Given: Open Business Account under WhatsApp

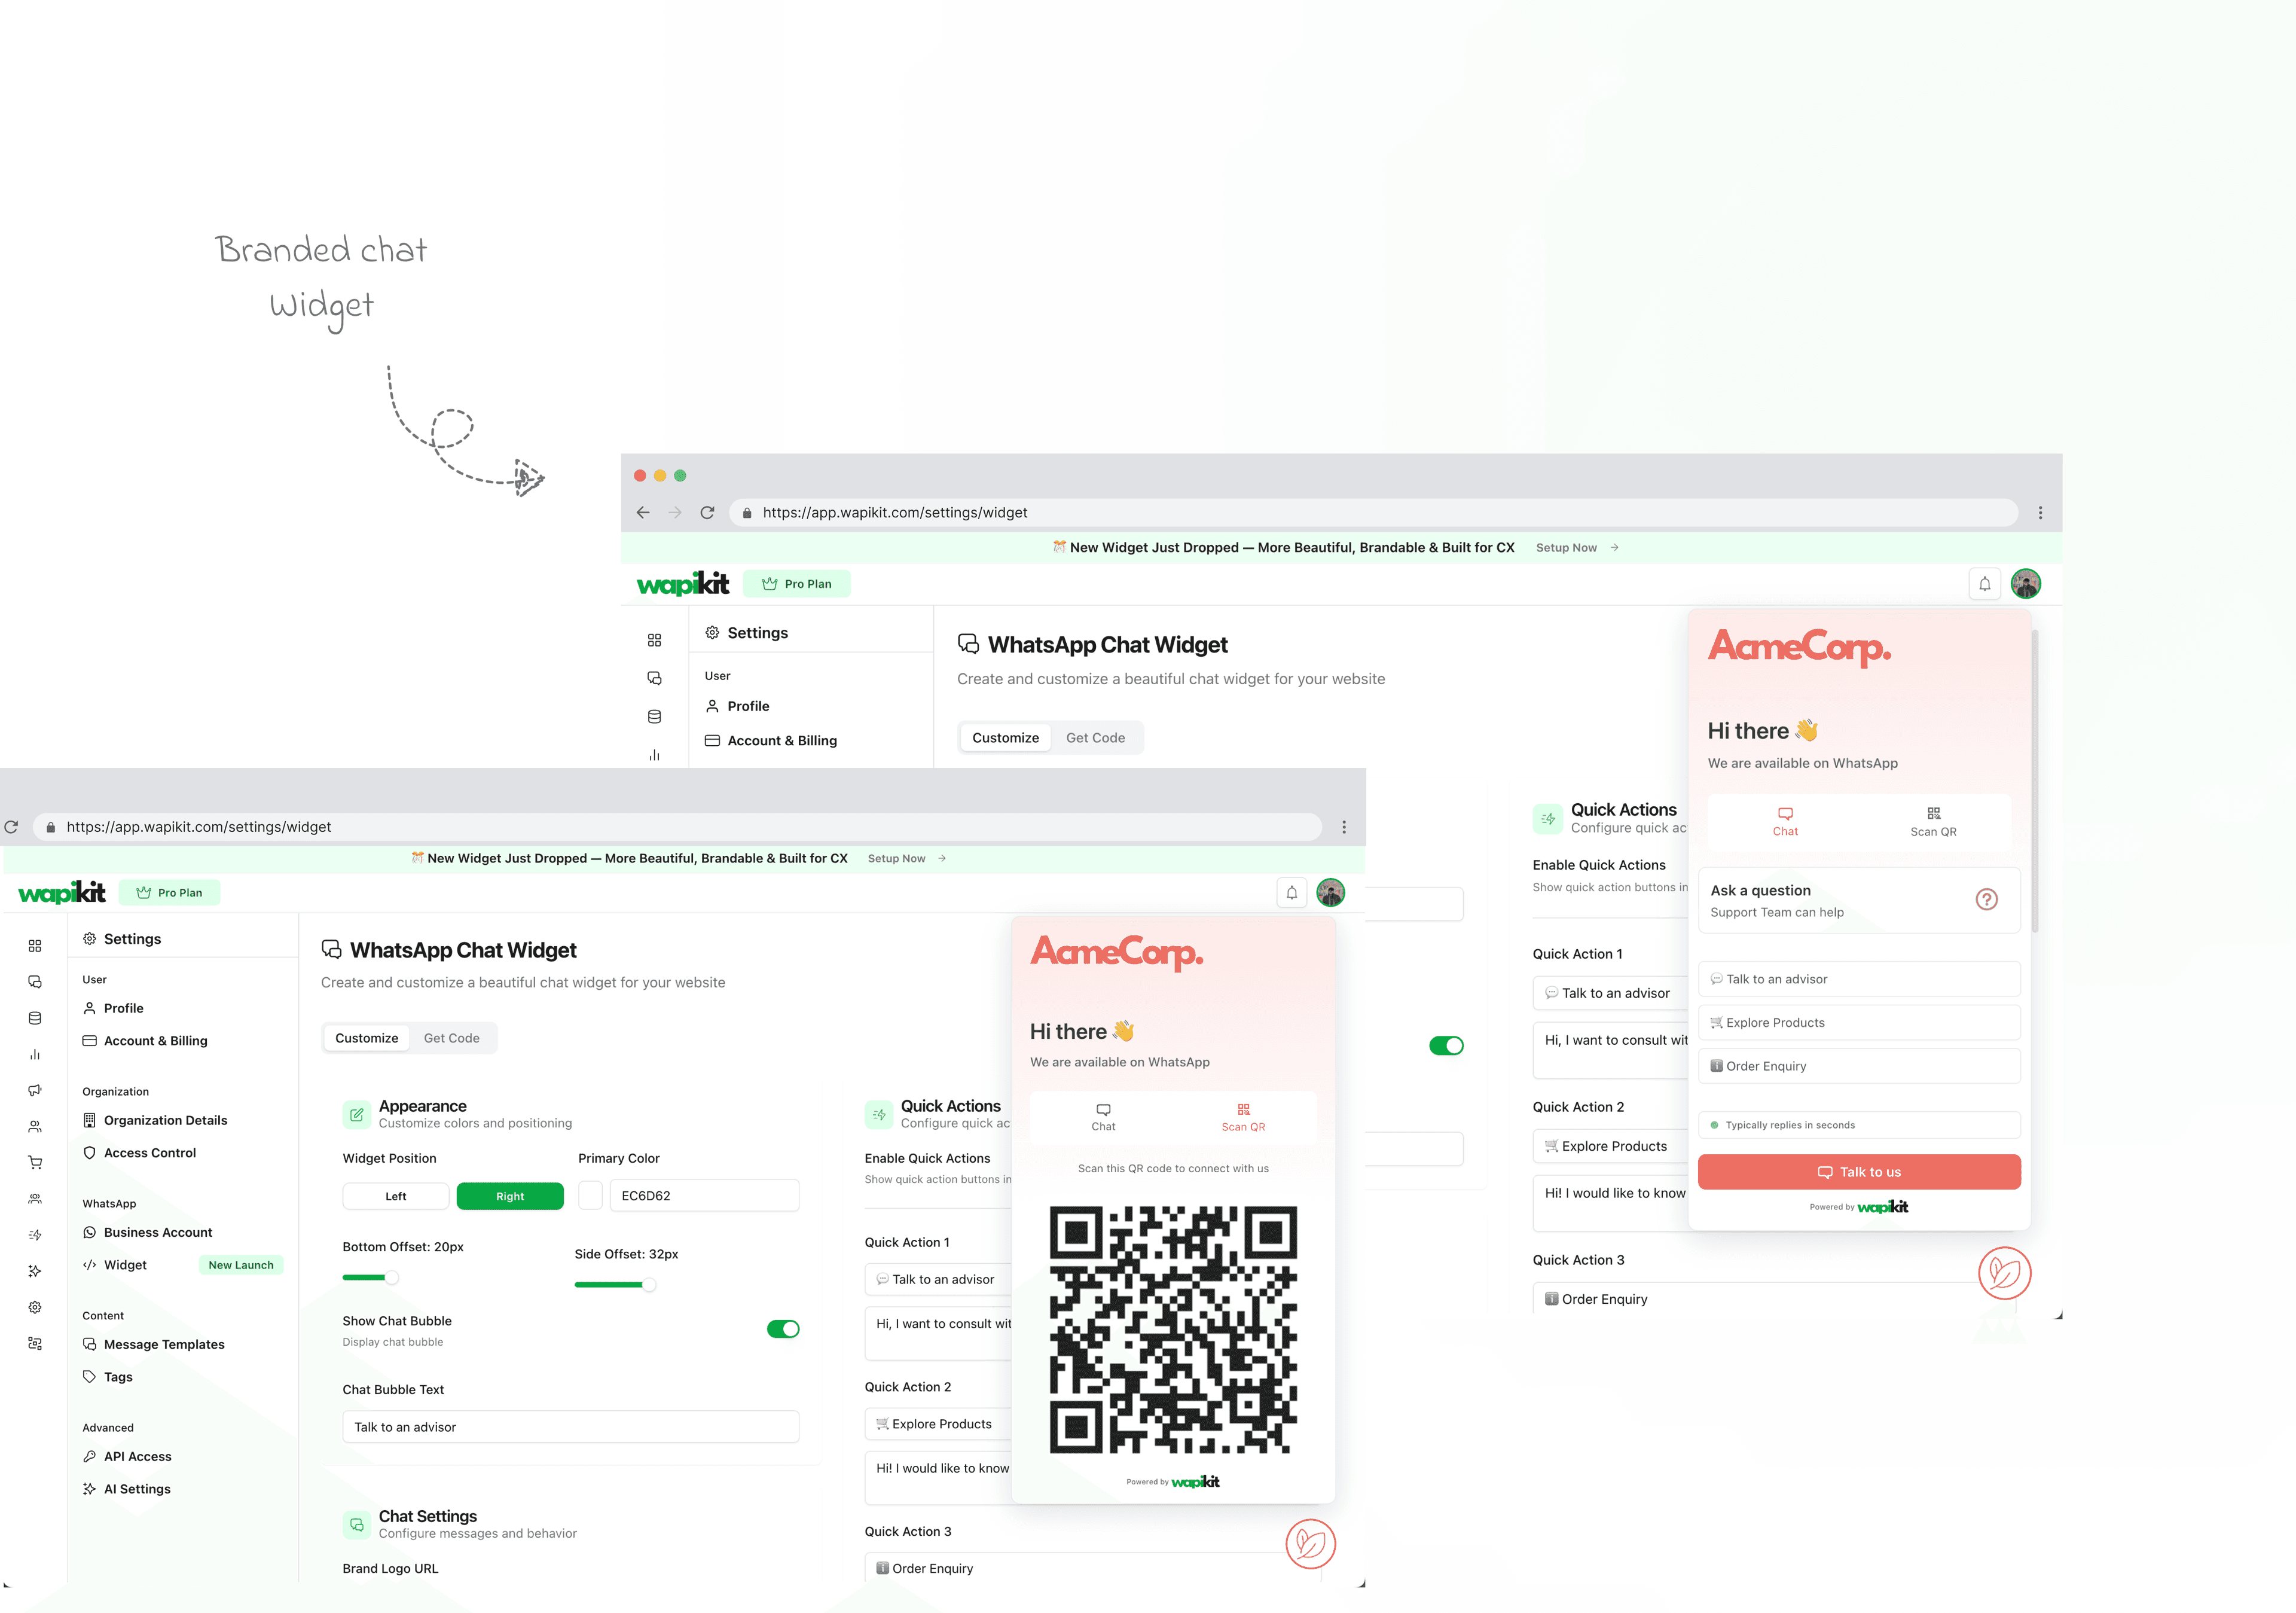Looking at the screenshot, I should click(148, 1232).
